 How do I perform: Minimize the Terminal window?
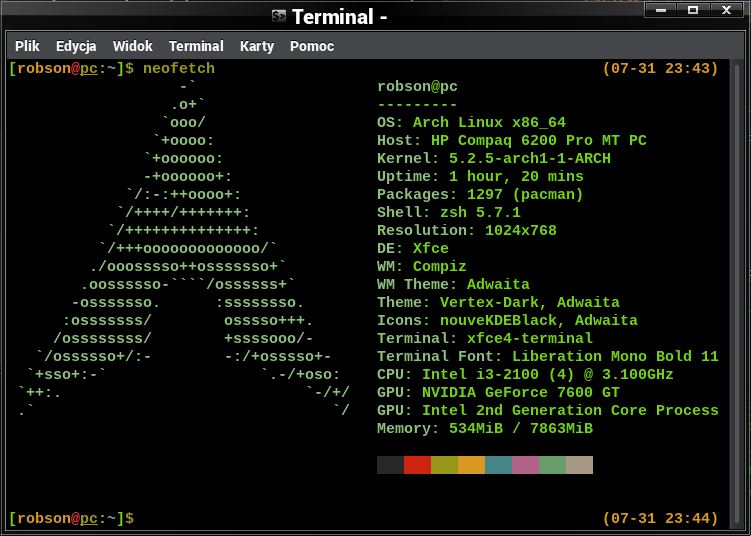tap(660, 11)
